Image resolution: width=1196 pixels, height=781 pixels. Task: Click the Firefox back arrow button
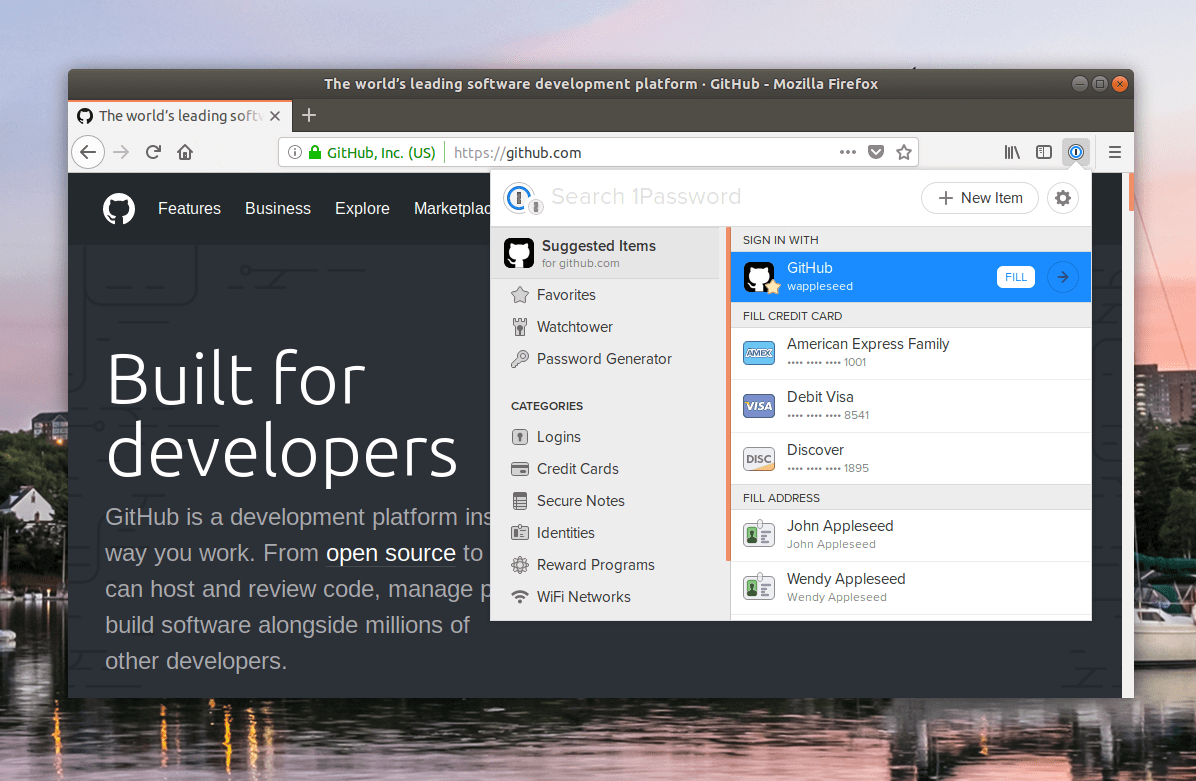point(88,153)
